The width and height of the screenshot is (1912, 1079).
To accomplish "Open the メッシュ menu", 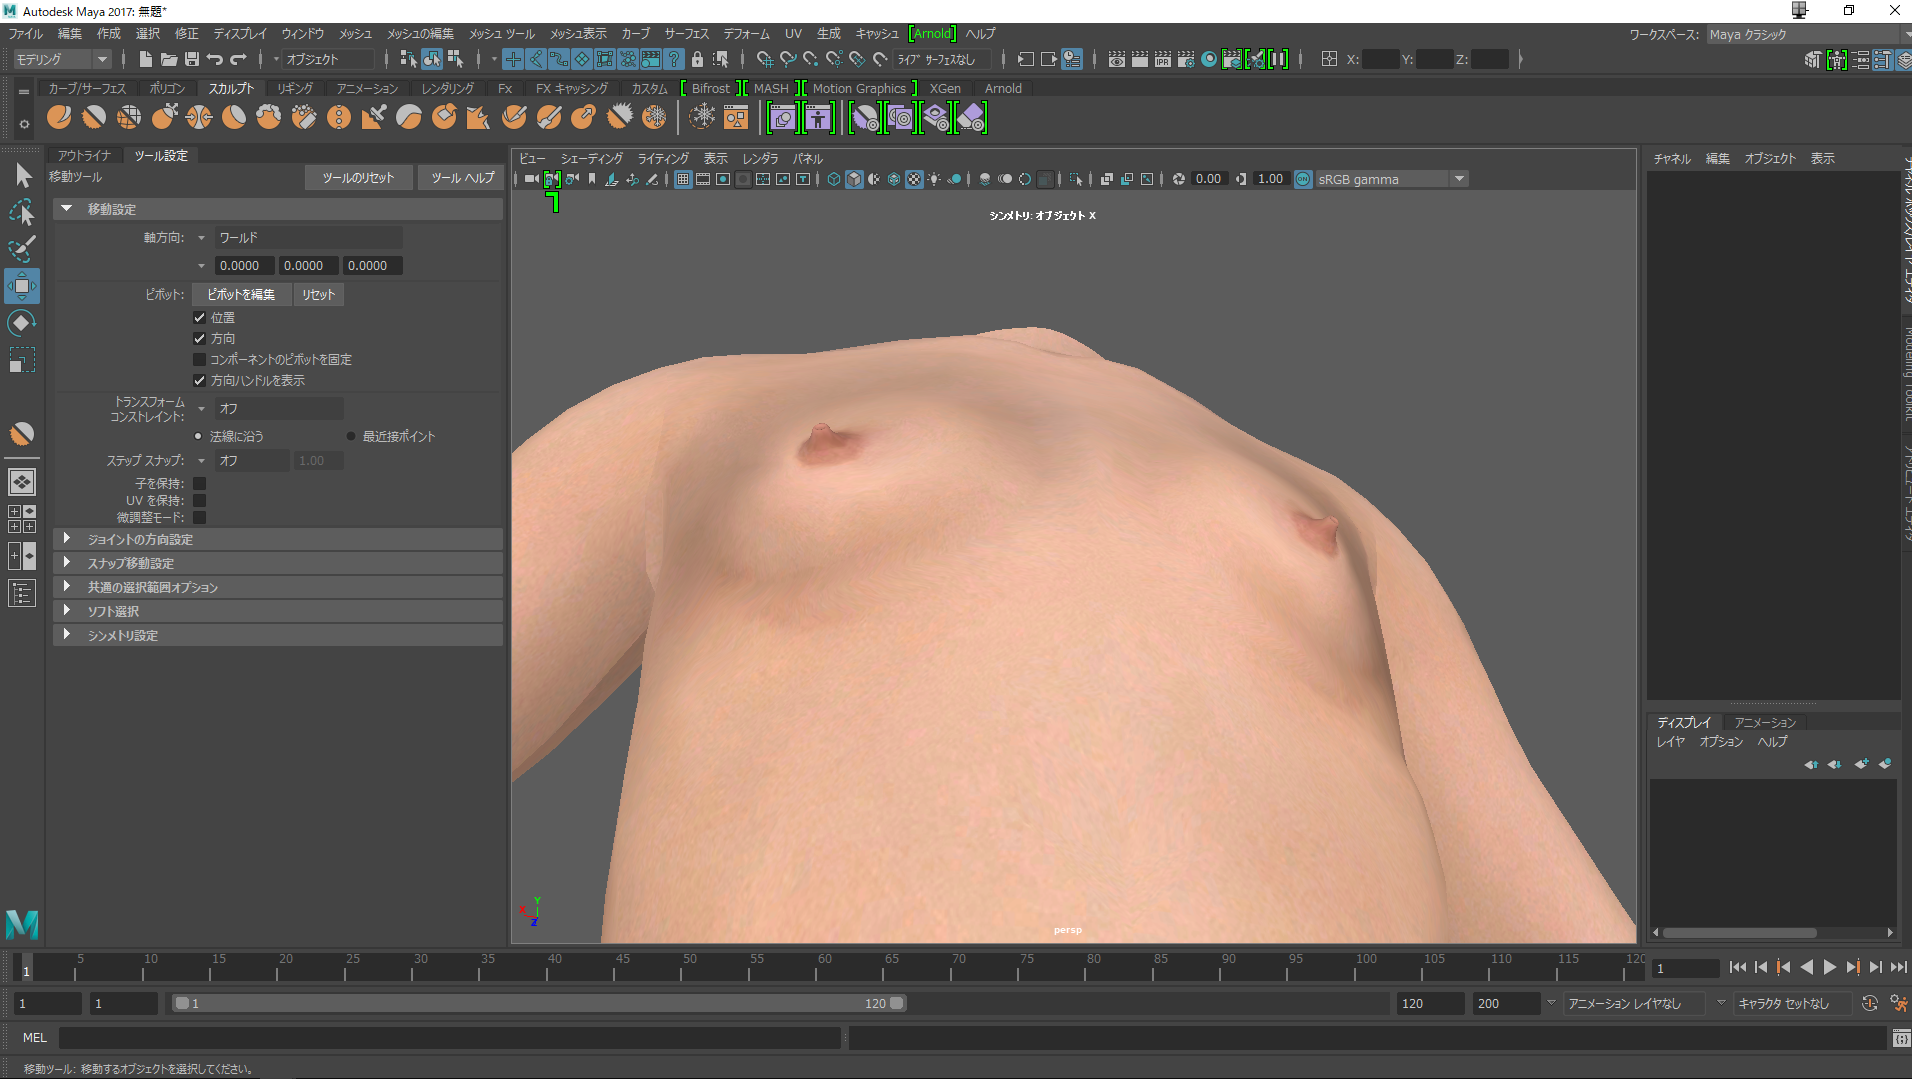I will (x=355, y=34).
